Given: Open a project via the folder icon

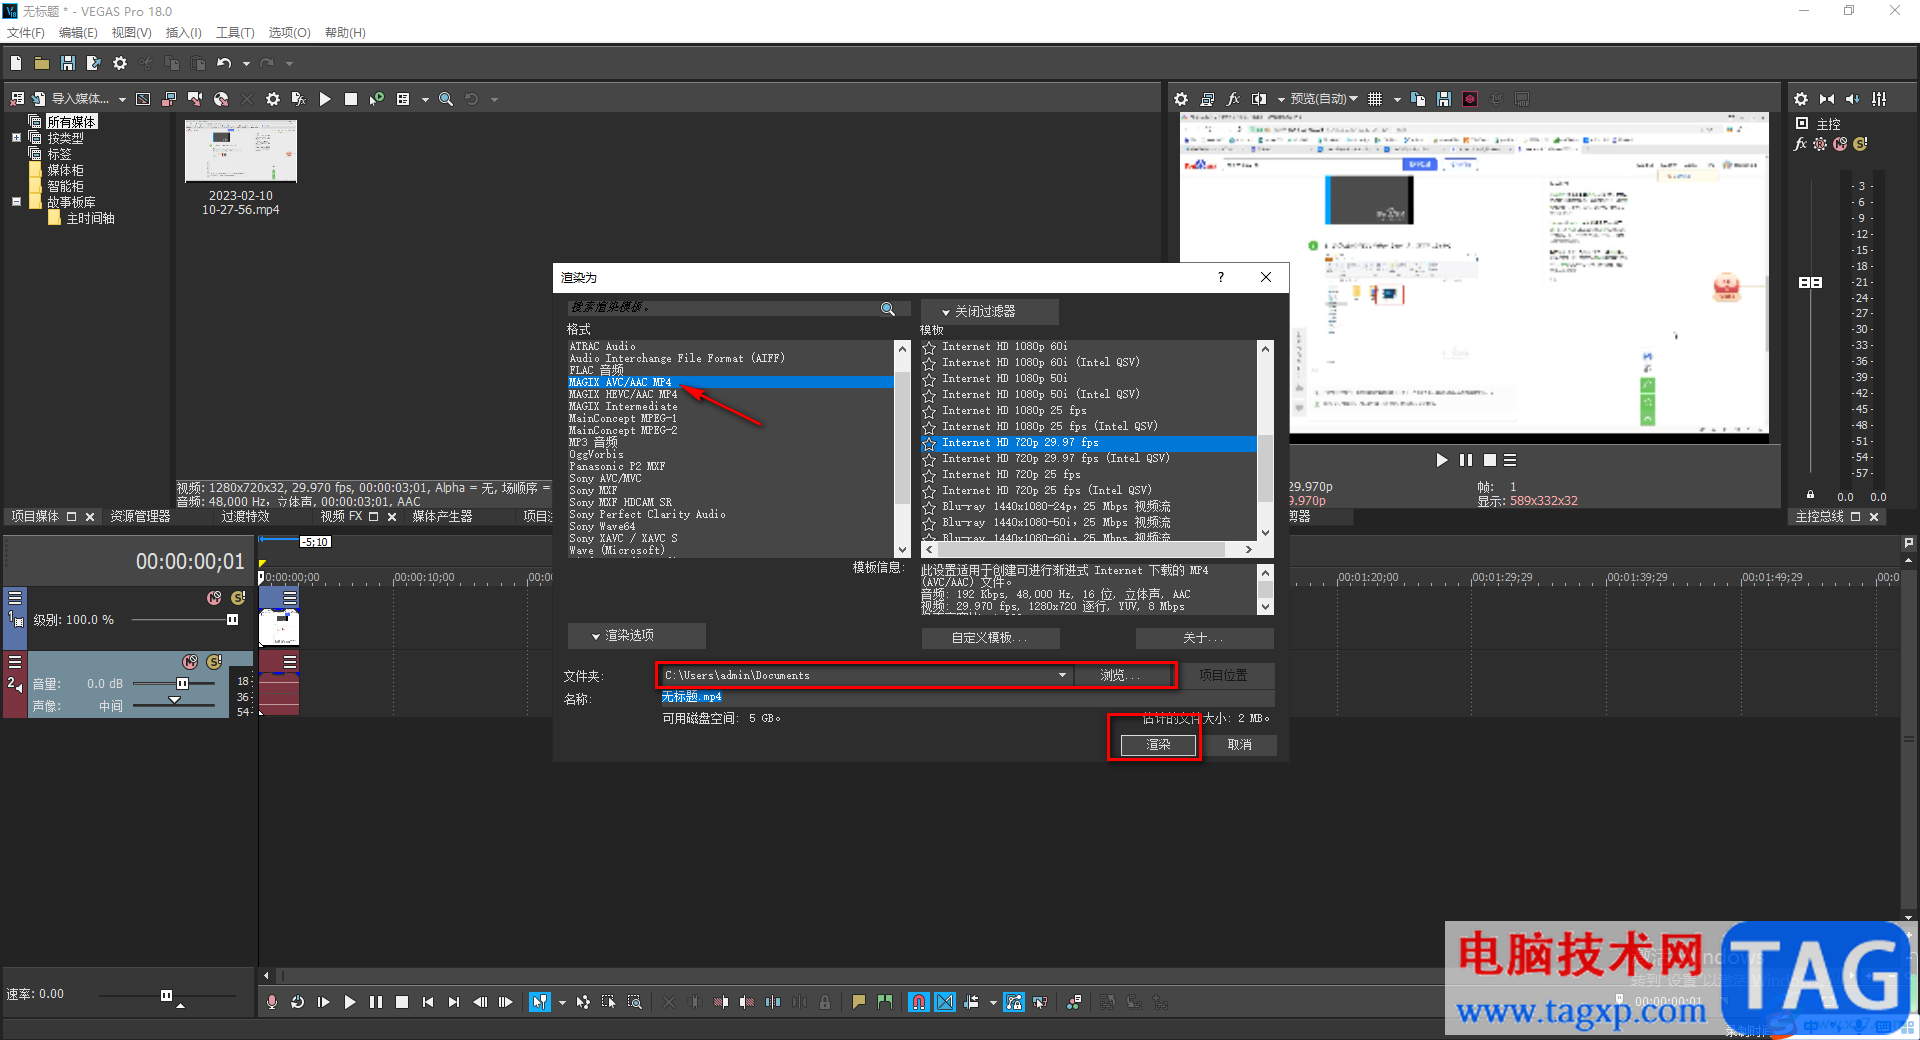Looking at the screenshot, I should [42, 63].
